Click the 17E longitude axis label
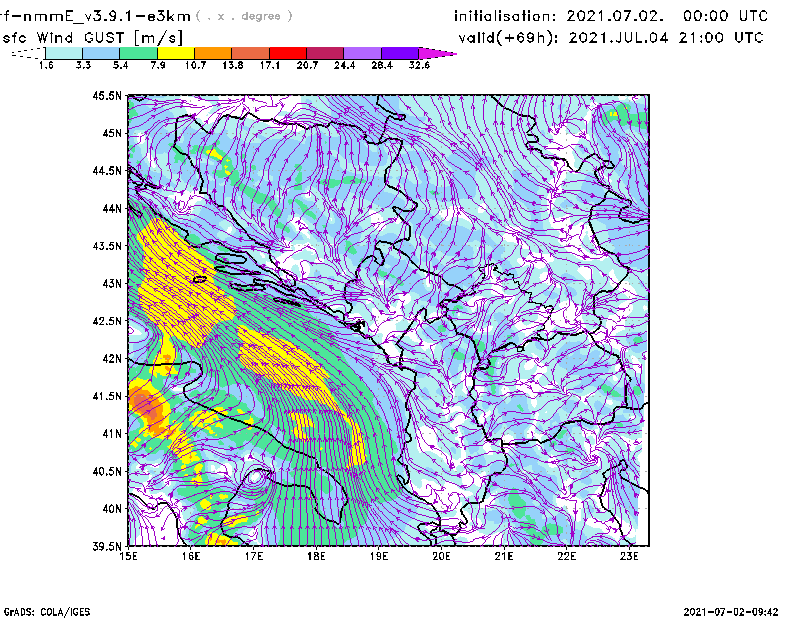The width and height of the screenshot is (800, 618). coord(254,556)
